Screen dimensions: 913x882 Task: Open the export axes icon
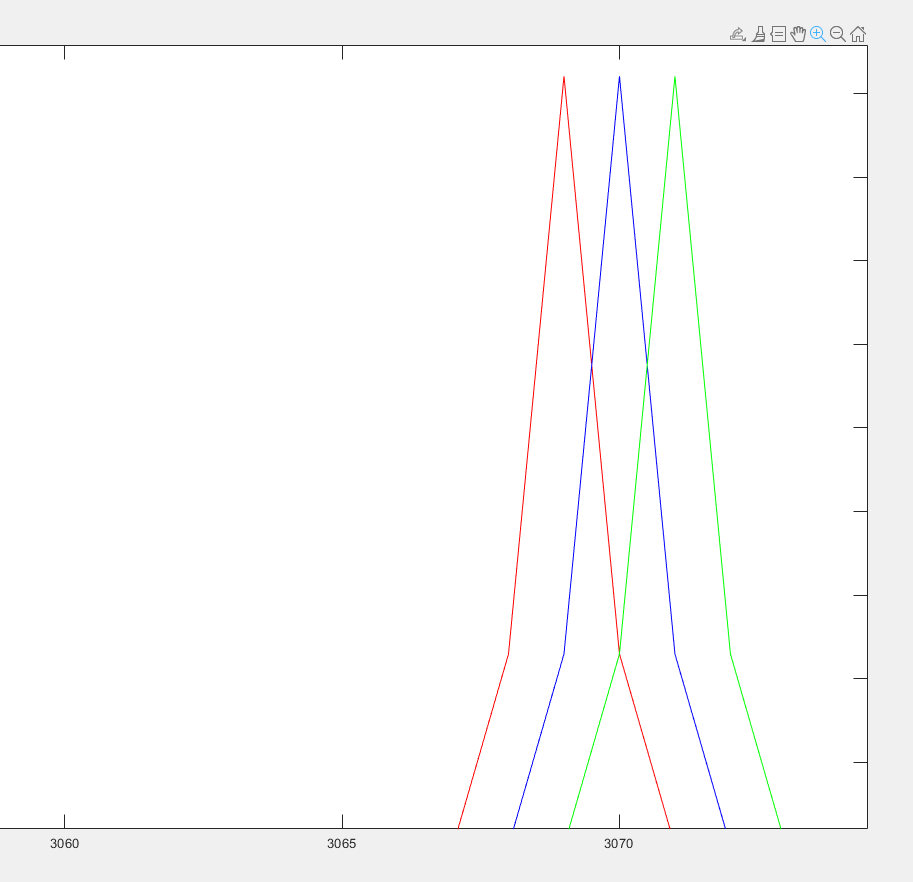coord(738,34)
